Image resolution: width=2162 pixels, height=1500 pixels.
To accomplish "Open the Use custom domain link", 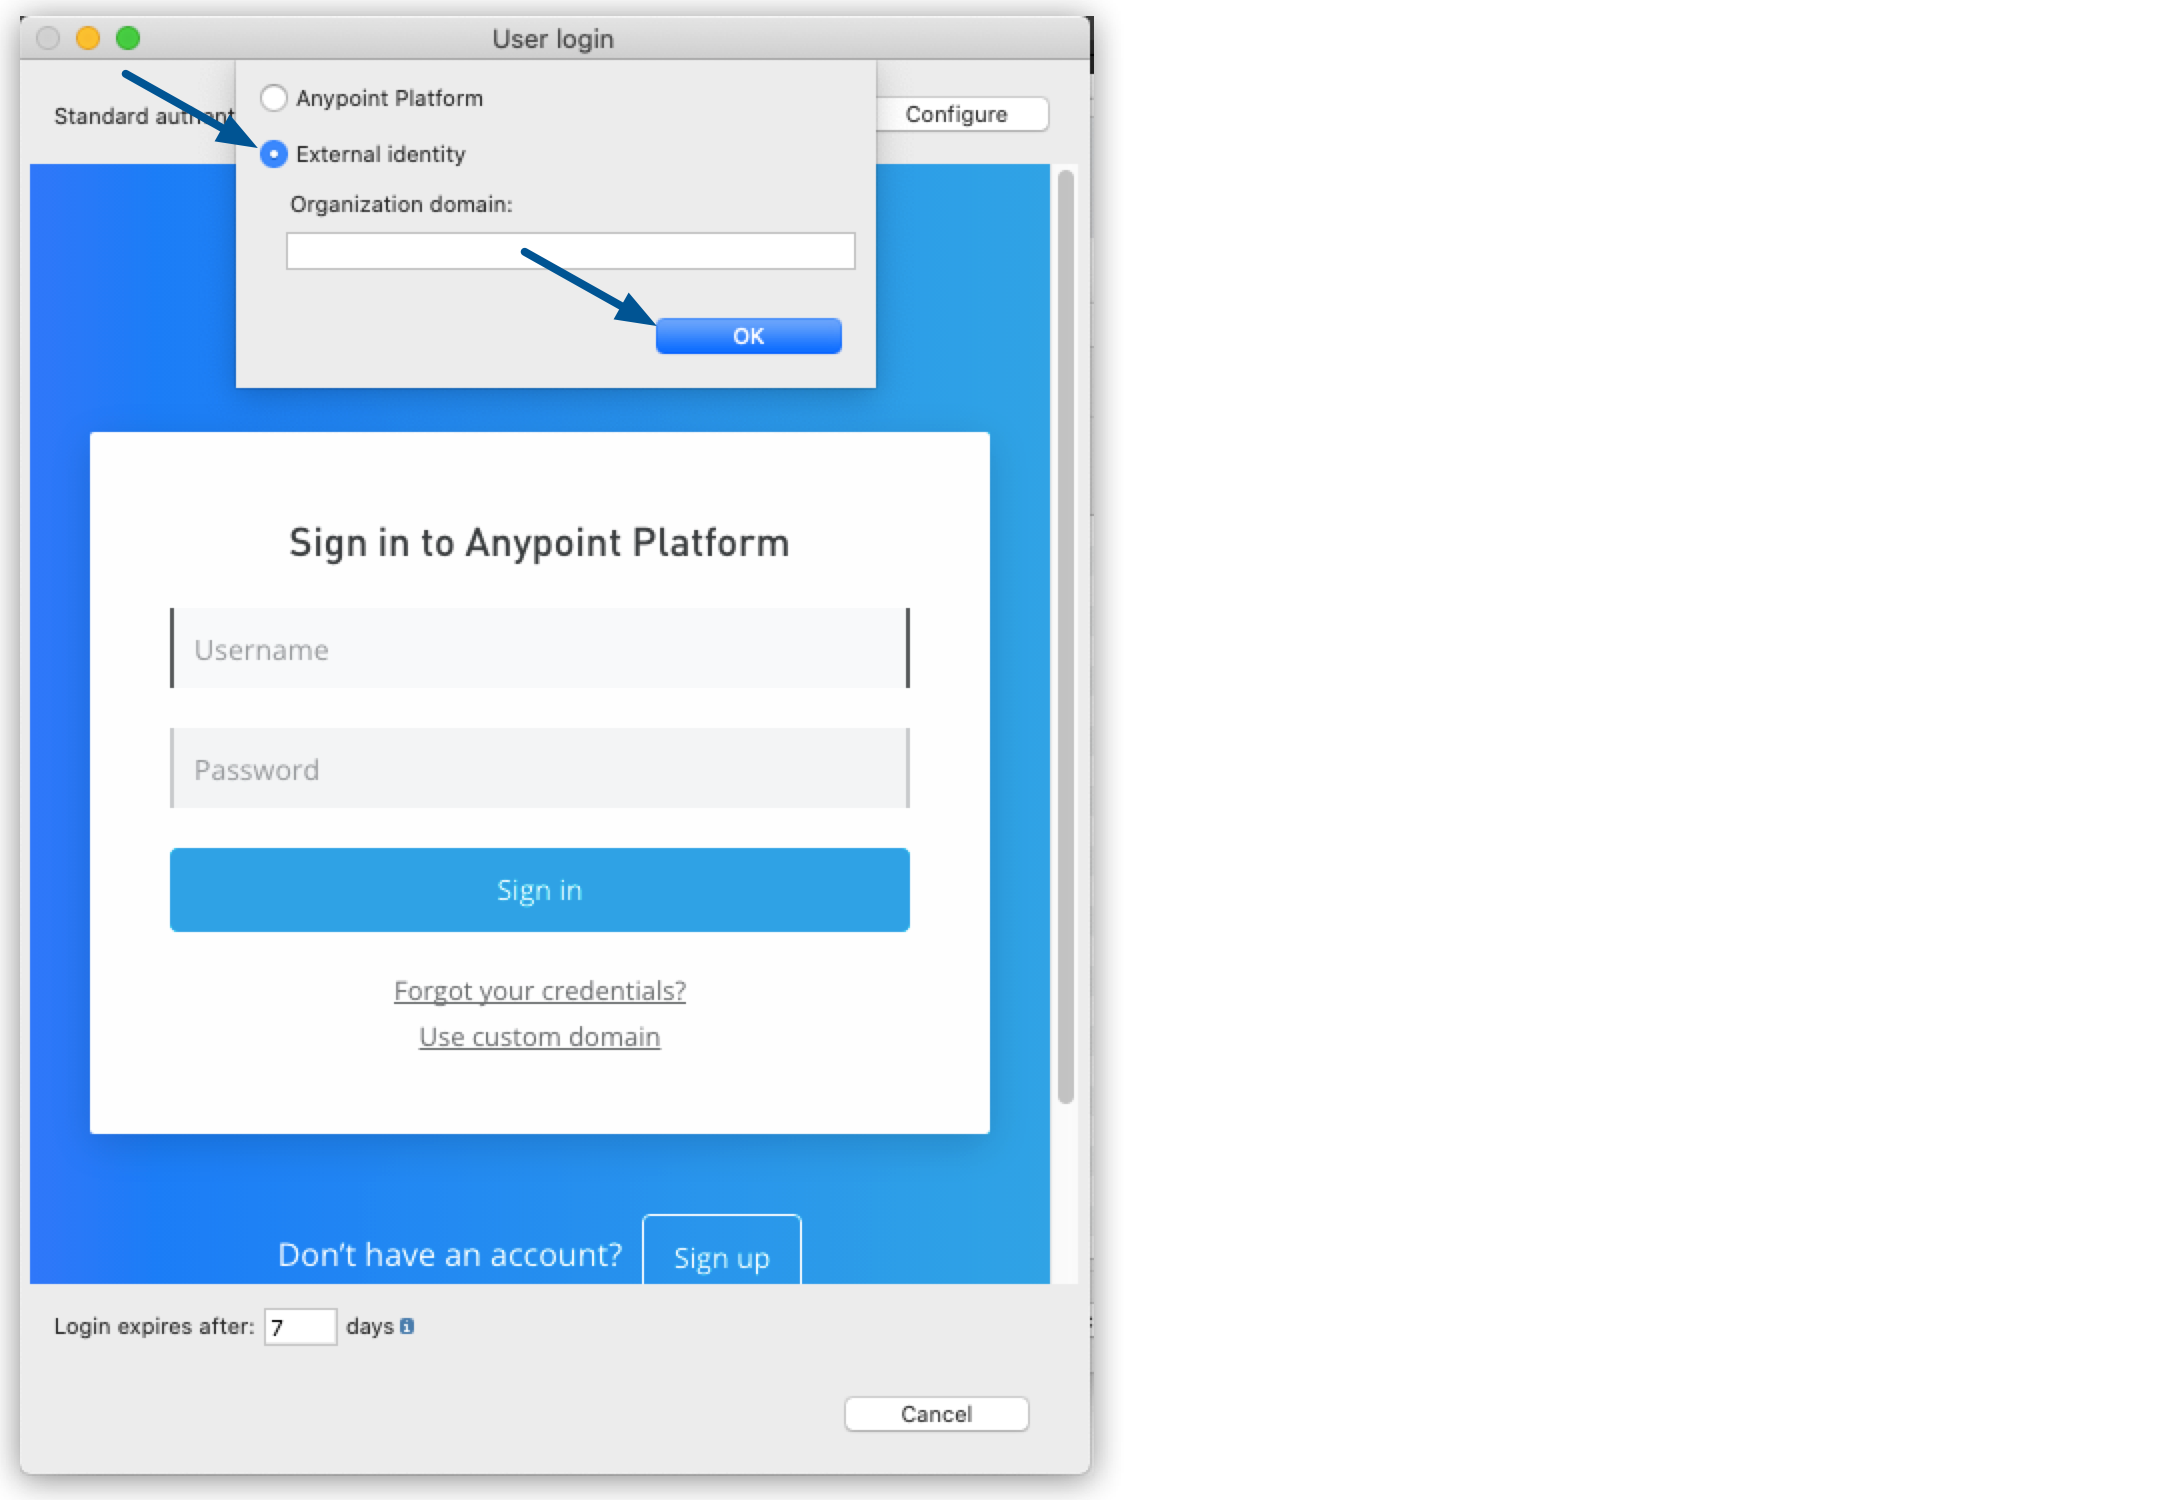I will pyautogui.click(x=539, y=1036).
